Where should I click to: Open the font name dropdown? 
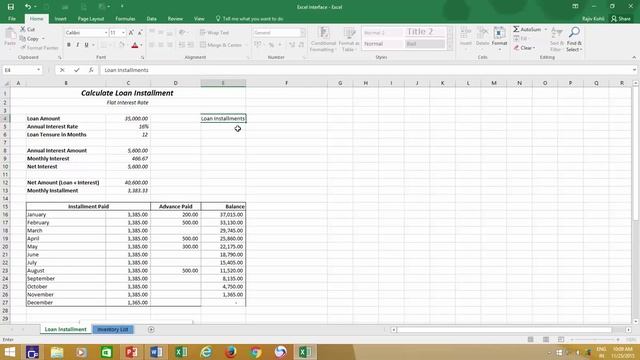click(x=106, y=33)
